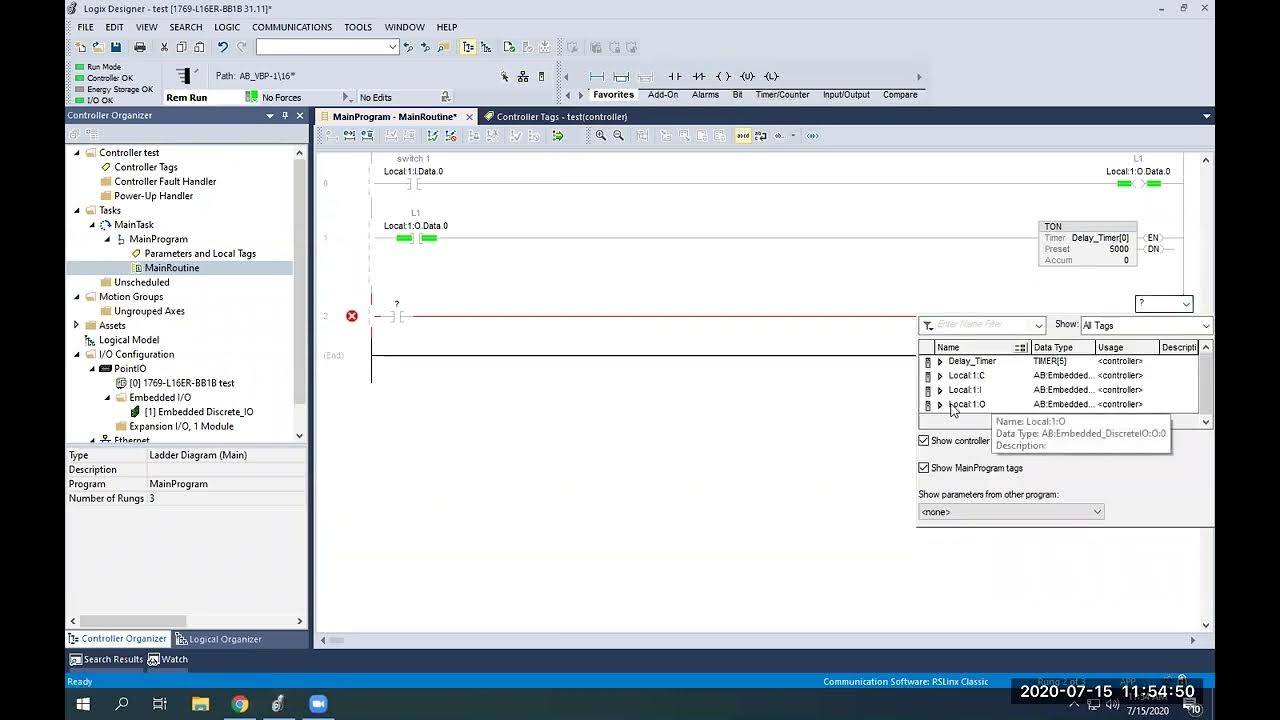Click the Cut scissors icon
The width and height of the screenshot is (1280, 720).
tap(164, 47)
